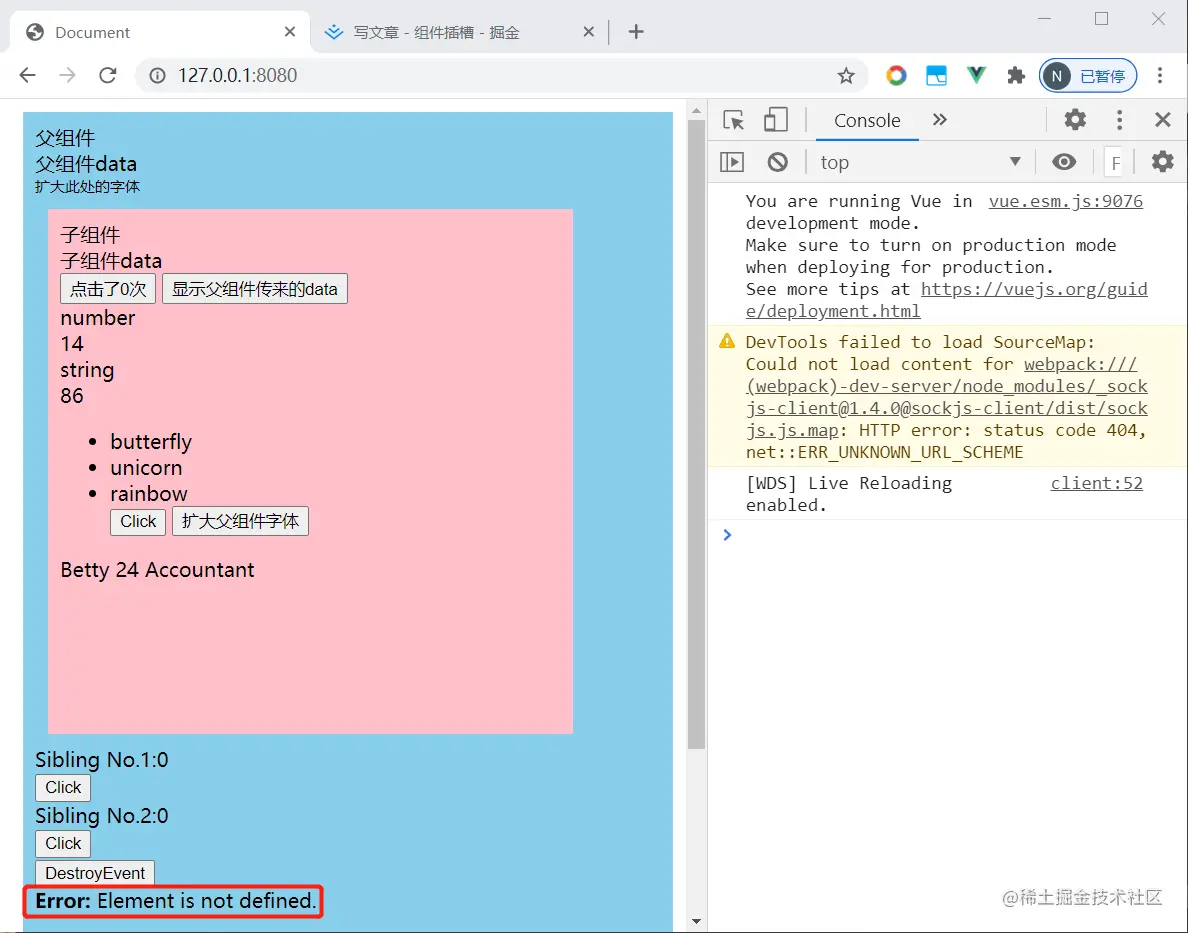Toggle the device toolbar
Viewport: 1188px width, 933px height.
click(x=775, y=120)
